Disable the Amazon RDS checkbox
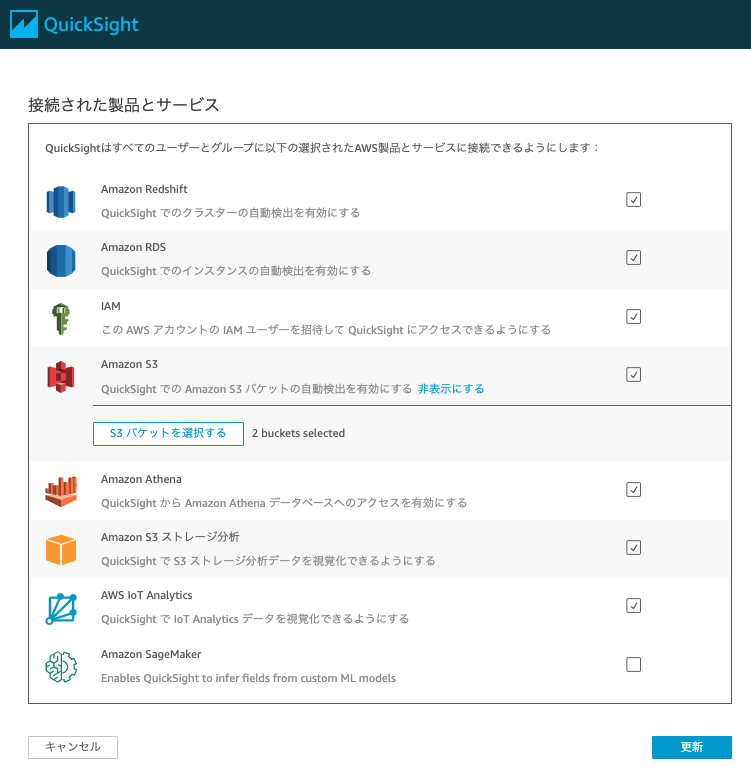Image resolution: width=751 pixels, height=767 pixels. pyautogui.click(x=634, y=258)
